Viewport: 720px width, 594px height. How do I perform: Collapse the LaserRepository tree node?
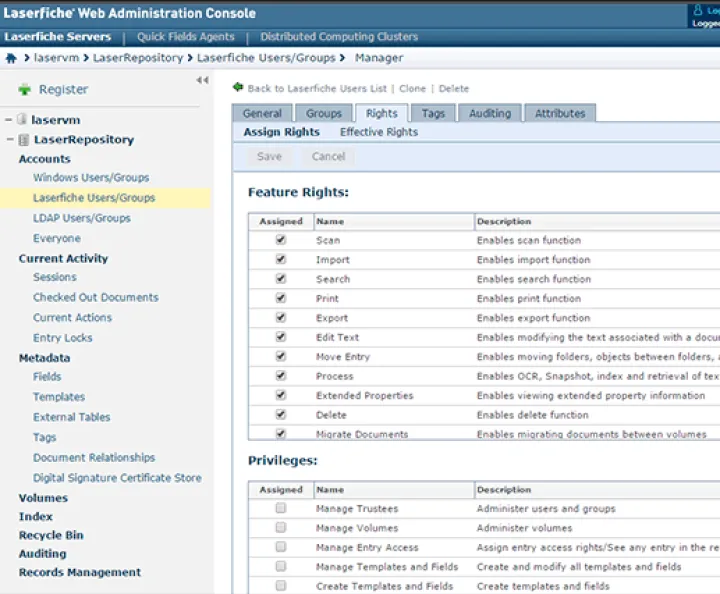point(9,140)
